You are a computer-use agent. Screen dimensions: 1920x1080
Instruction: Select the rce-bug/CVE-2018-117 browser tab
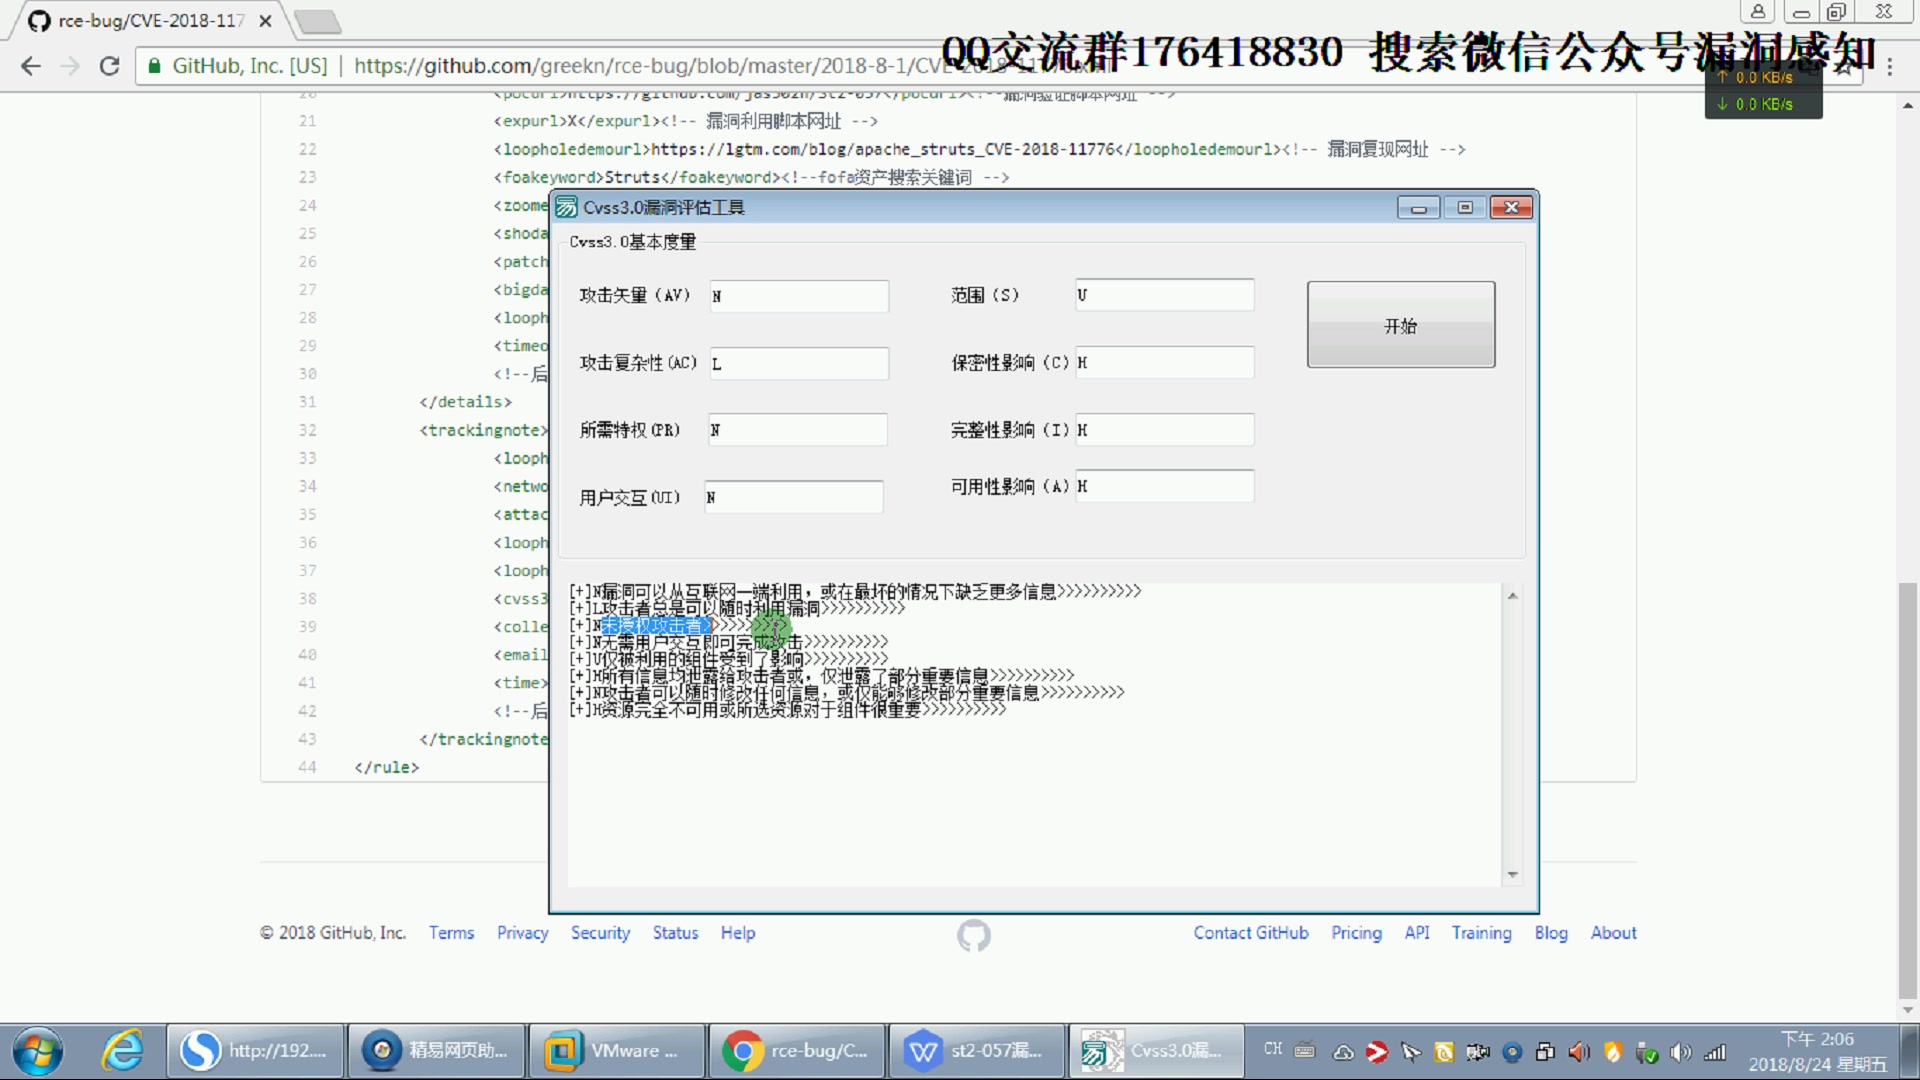[150, 20]
